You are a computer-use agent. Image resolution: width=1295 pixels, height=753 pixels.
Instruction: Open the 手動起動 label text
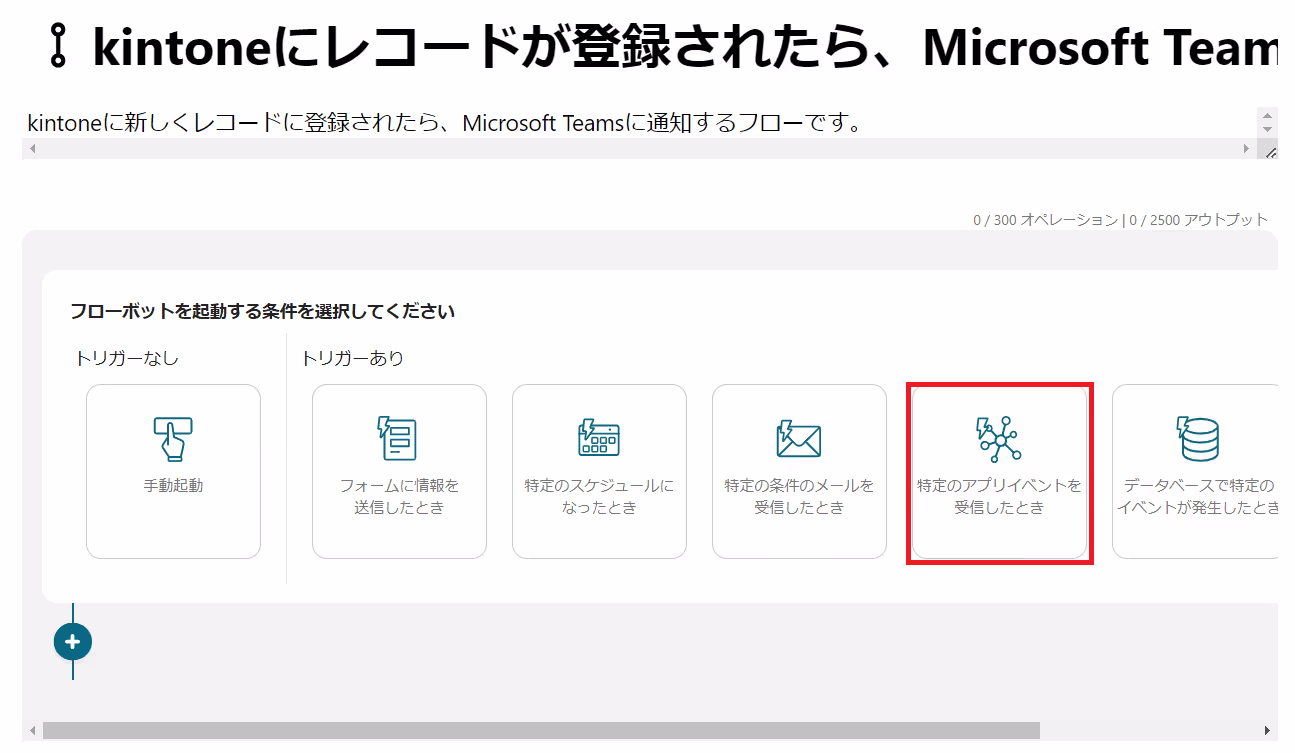pos(173,486)
